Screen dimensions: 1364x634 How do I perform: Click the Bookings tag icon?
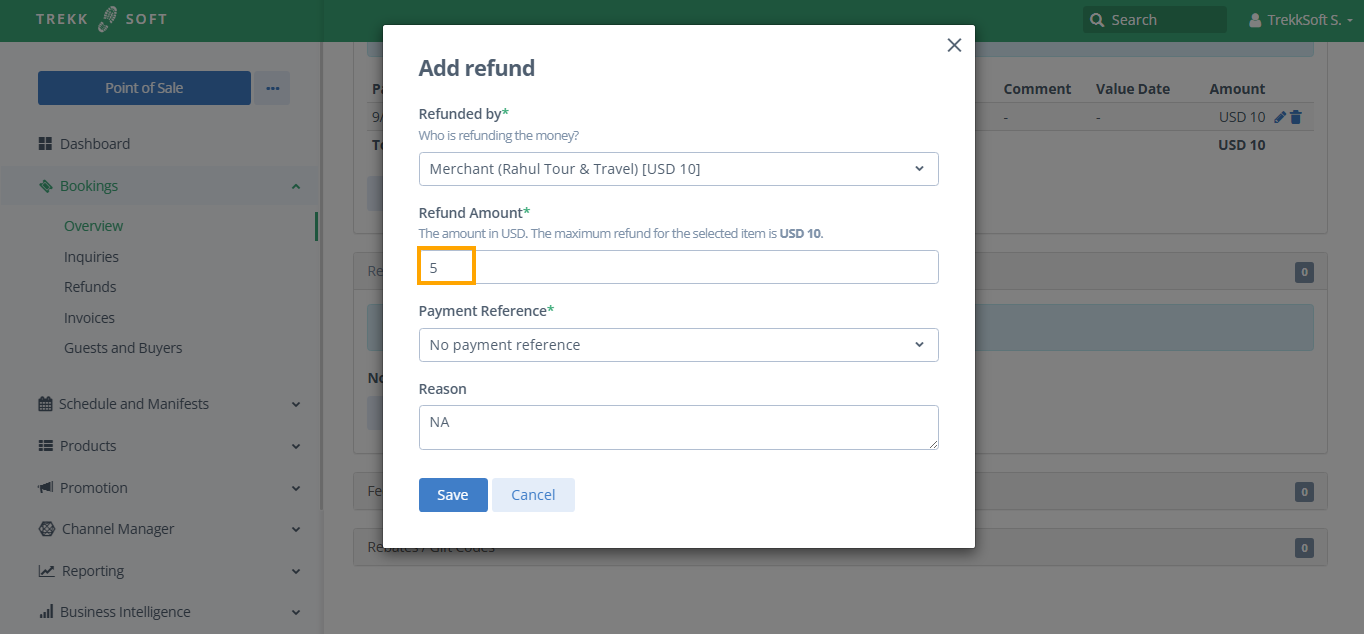[x=45, y=186]
